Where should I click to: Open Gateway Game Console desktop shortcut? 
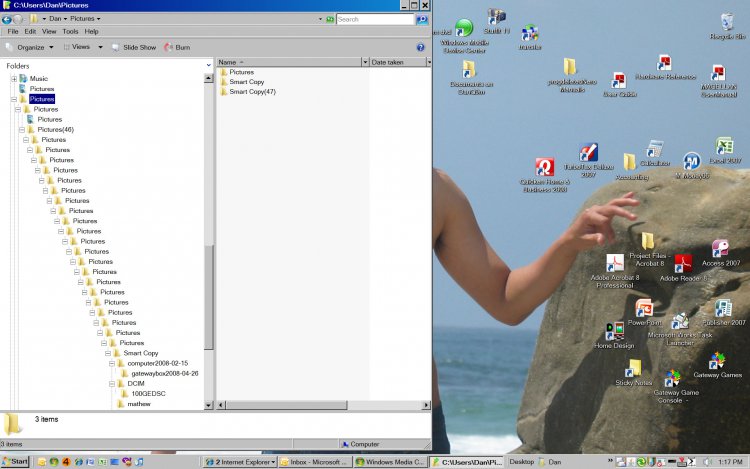pyautogui.click(x=675, y=387)
